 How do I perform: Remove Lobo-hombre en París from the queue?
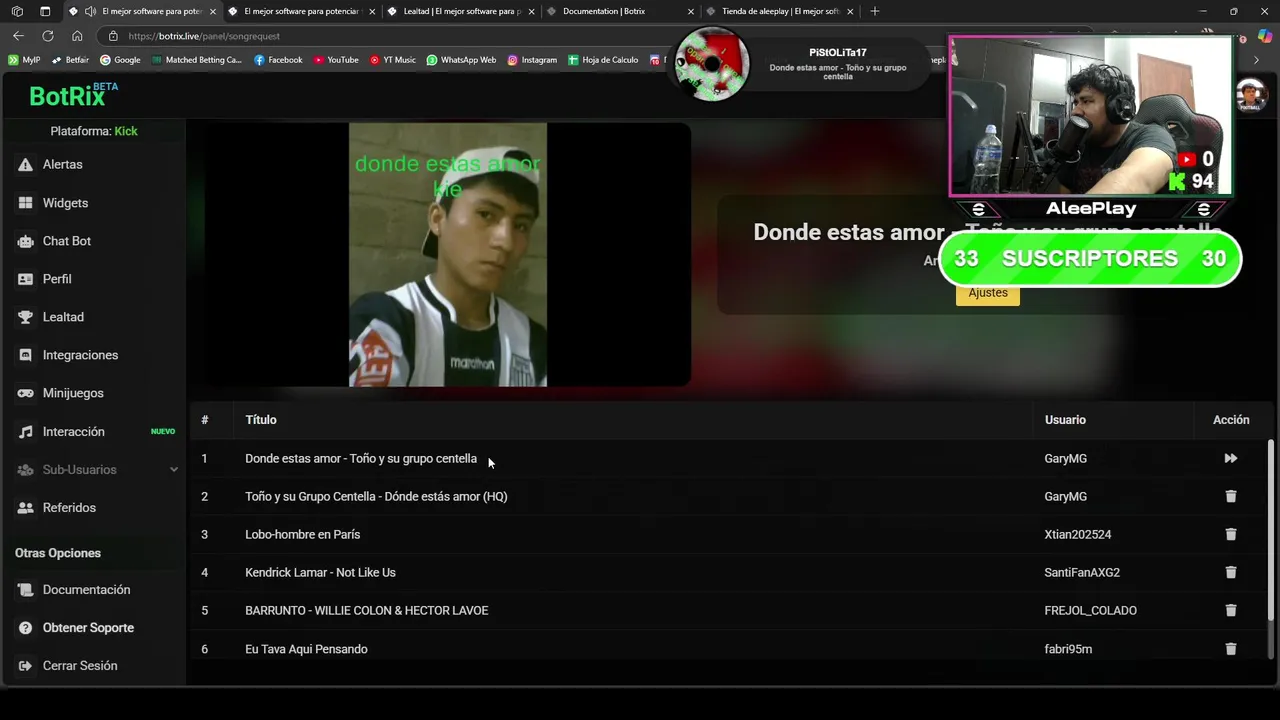(x=1230, y=534)
